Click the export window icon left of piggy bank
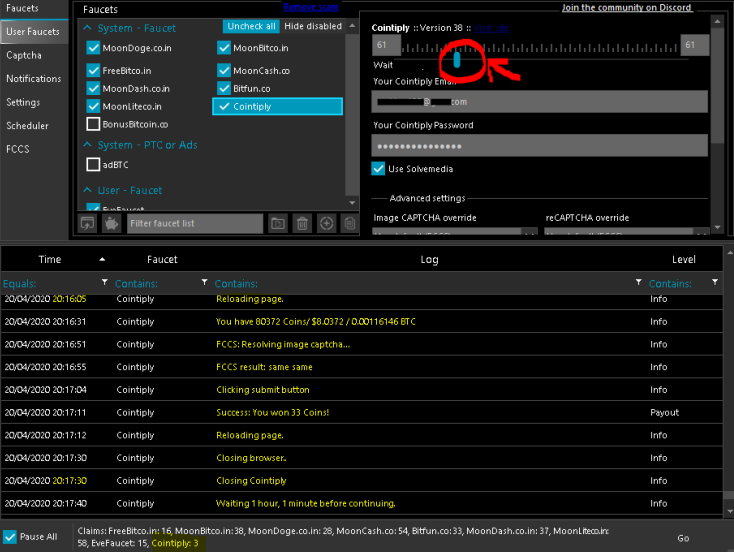734x553 pixels. point(88,223)
